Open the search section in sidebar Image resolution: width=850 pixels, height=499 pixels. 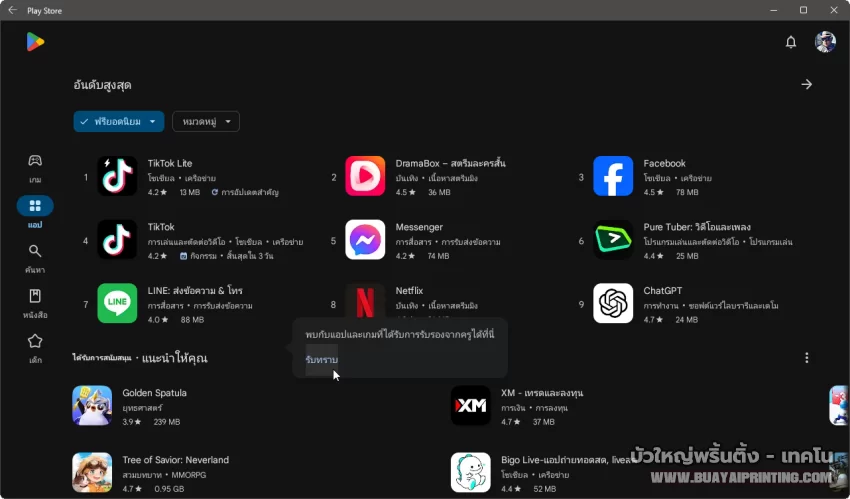(x=35, y=257)
